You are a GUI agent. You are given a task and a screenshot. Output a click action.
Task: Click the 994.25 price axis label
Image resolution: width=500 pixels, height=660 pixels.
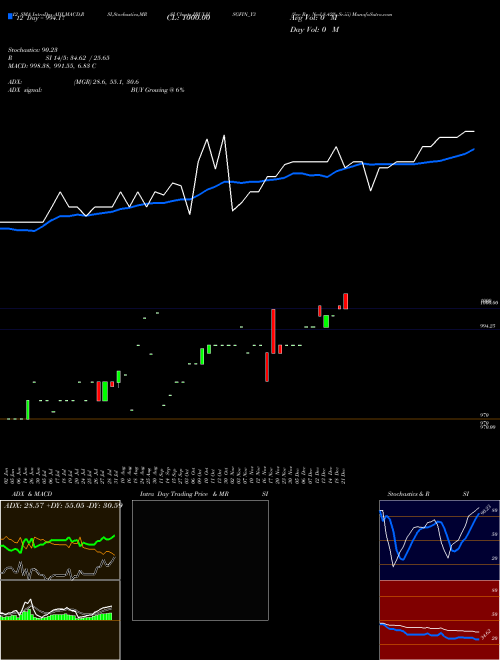click(x=487, y=326)
